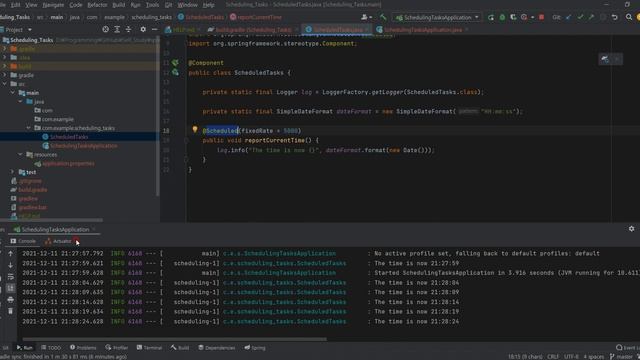Toggle scroll to end in console
This screenshot has width=640, height=360.
[x=11, y=288]
